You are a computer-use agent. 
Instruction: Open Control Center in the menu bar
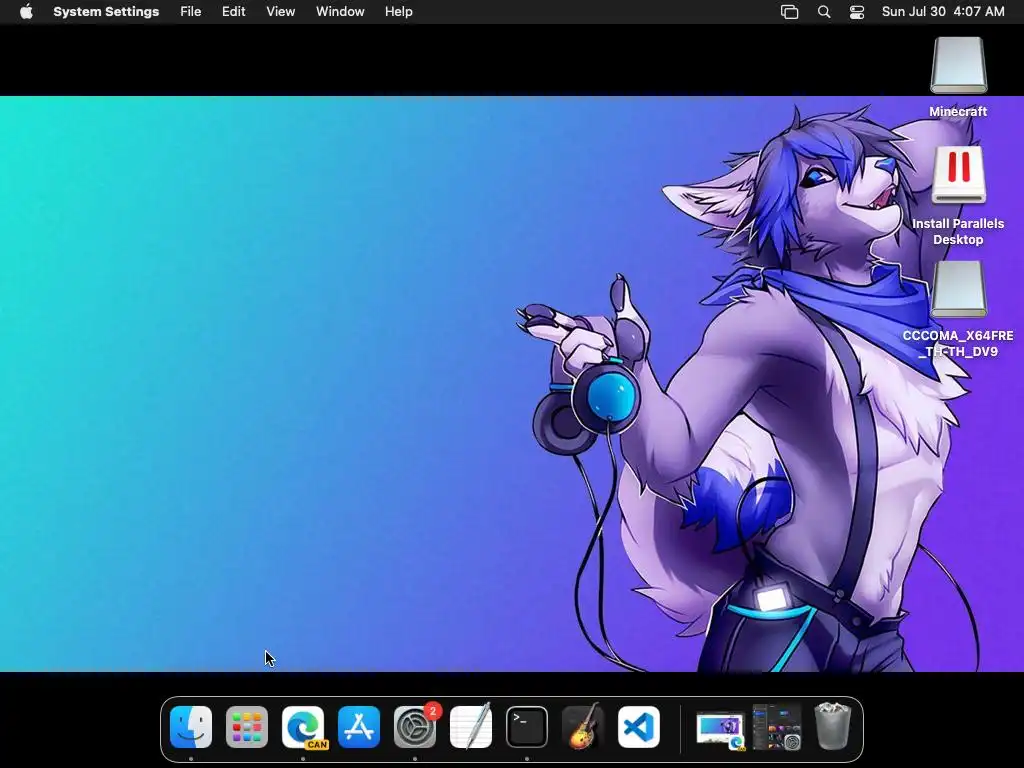point(857,12)
